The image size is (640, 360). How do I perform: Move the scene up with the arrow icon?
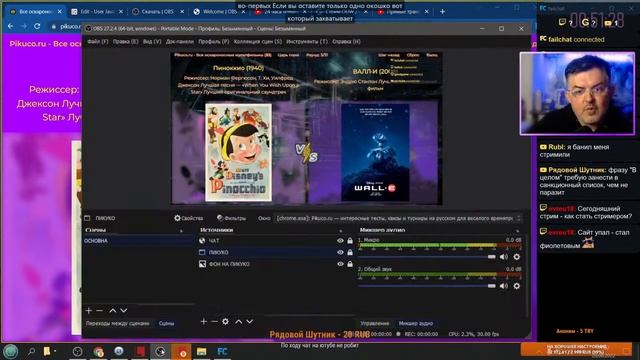coord(112,311)
